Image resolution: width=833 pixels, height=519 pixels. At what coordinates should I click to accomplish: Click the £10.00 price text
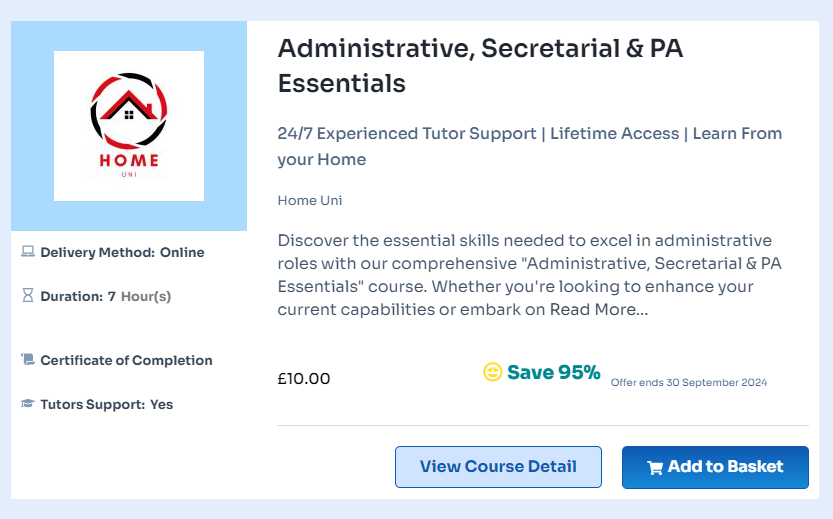pyautogui.click(x=304, y=379)
